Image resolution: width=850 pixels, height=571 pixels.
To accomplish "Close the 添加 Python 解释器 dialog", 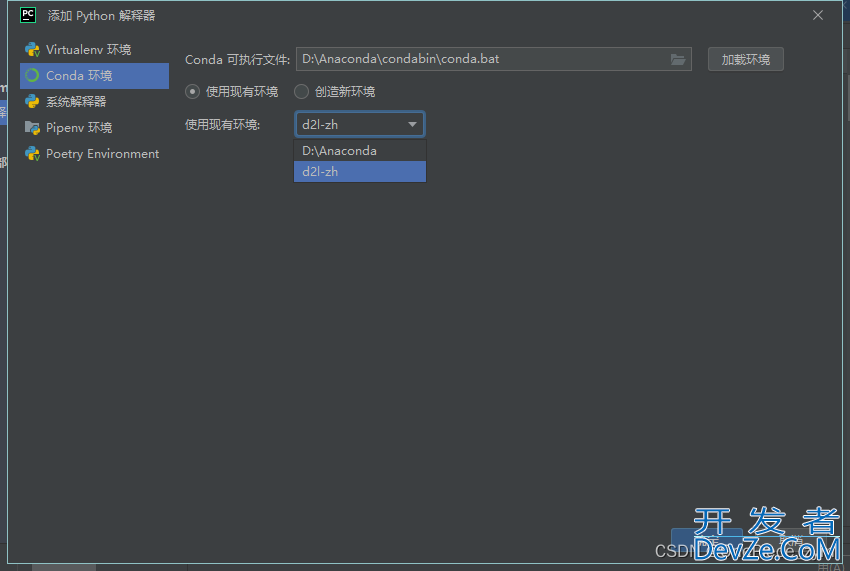I will [x=817, y=15].
